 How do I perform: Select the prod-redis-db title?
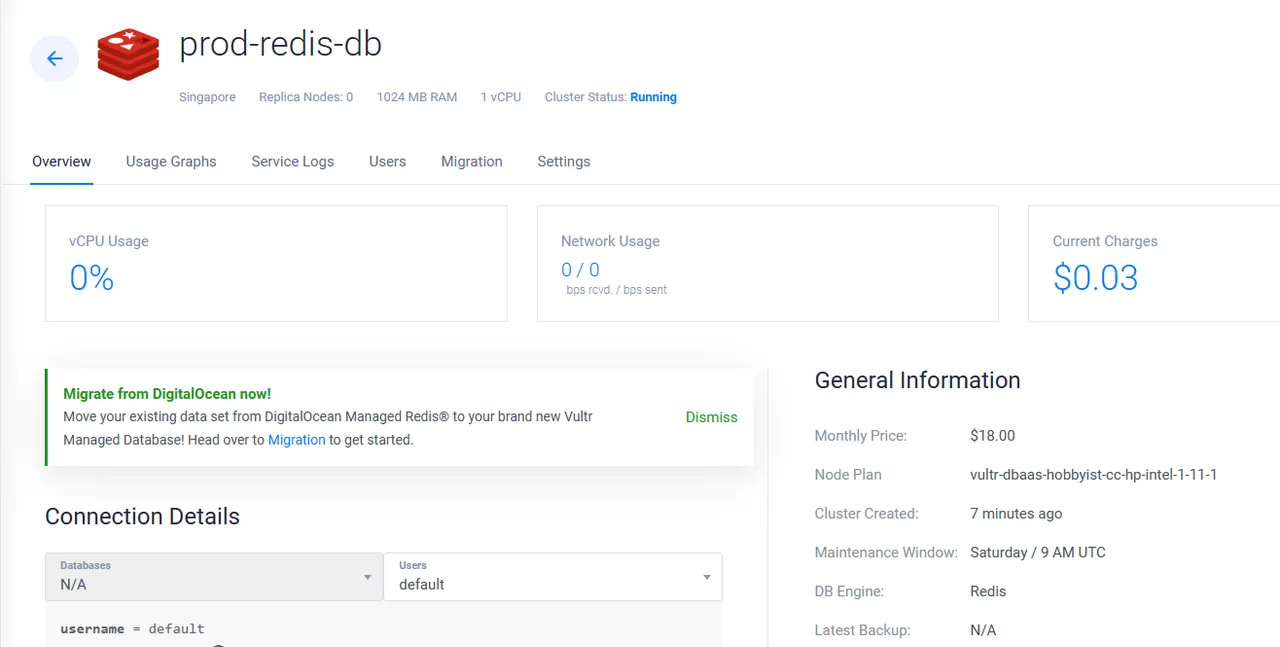tap(281, 44)
